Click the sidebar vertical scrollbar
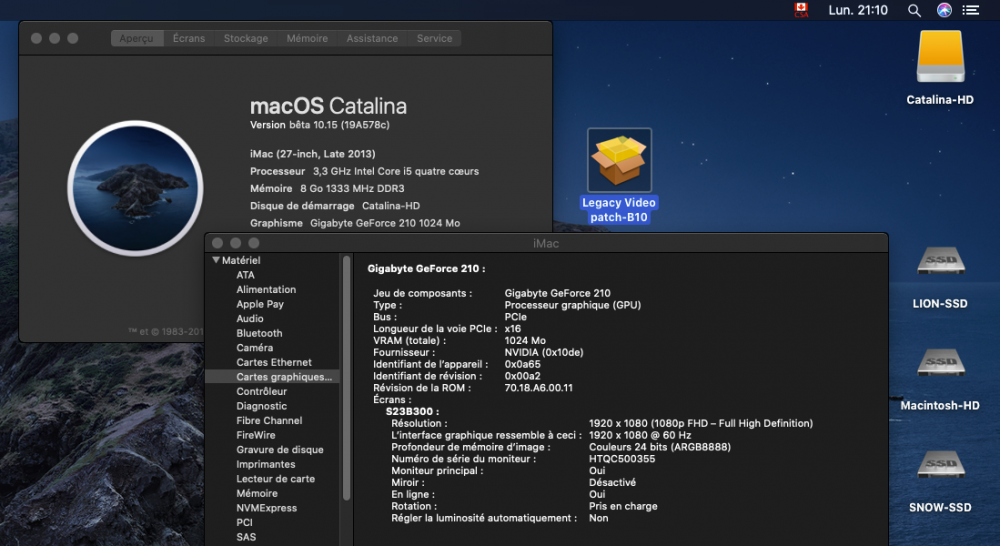 coord(346,378)
